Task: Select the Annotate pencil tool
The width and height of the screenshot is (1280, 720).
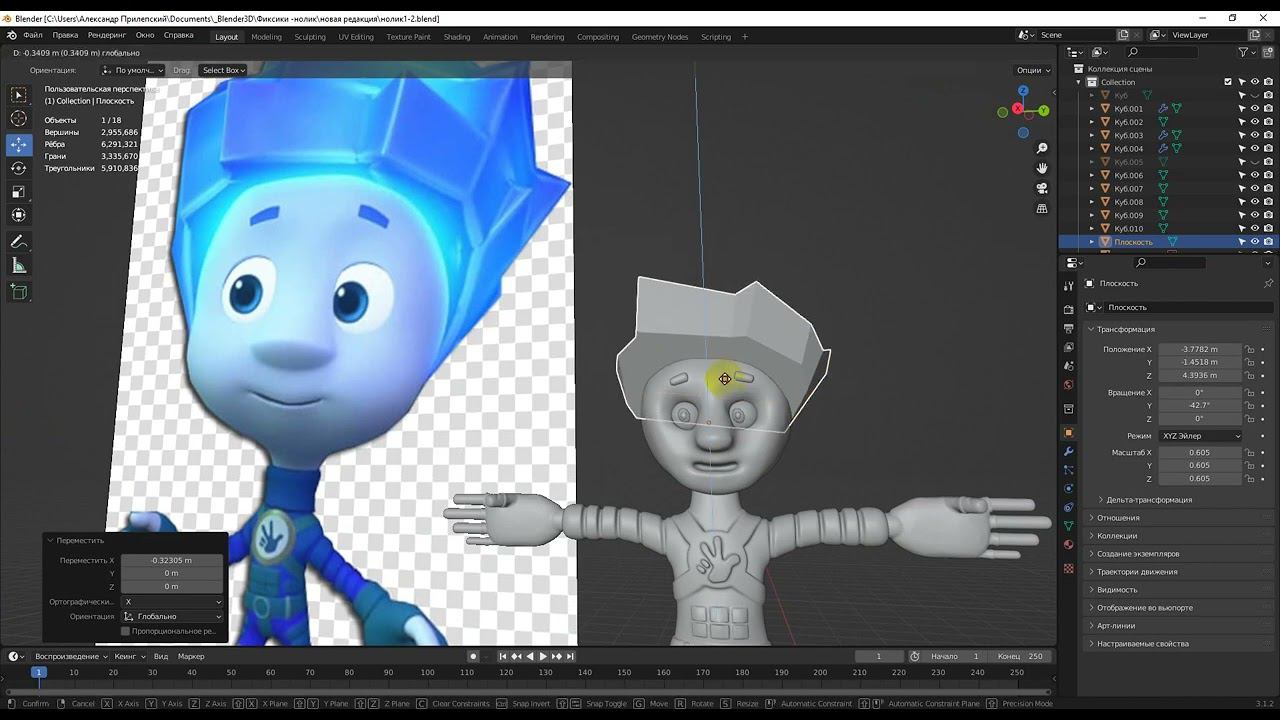Action: click(x=19, y=242)
